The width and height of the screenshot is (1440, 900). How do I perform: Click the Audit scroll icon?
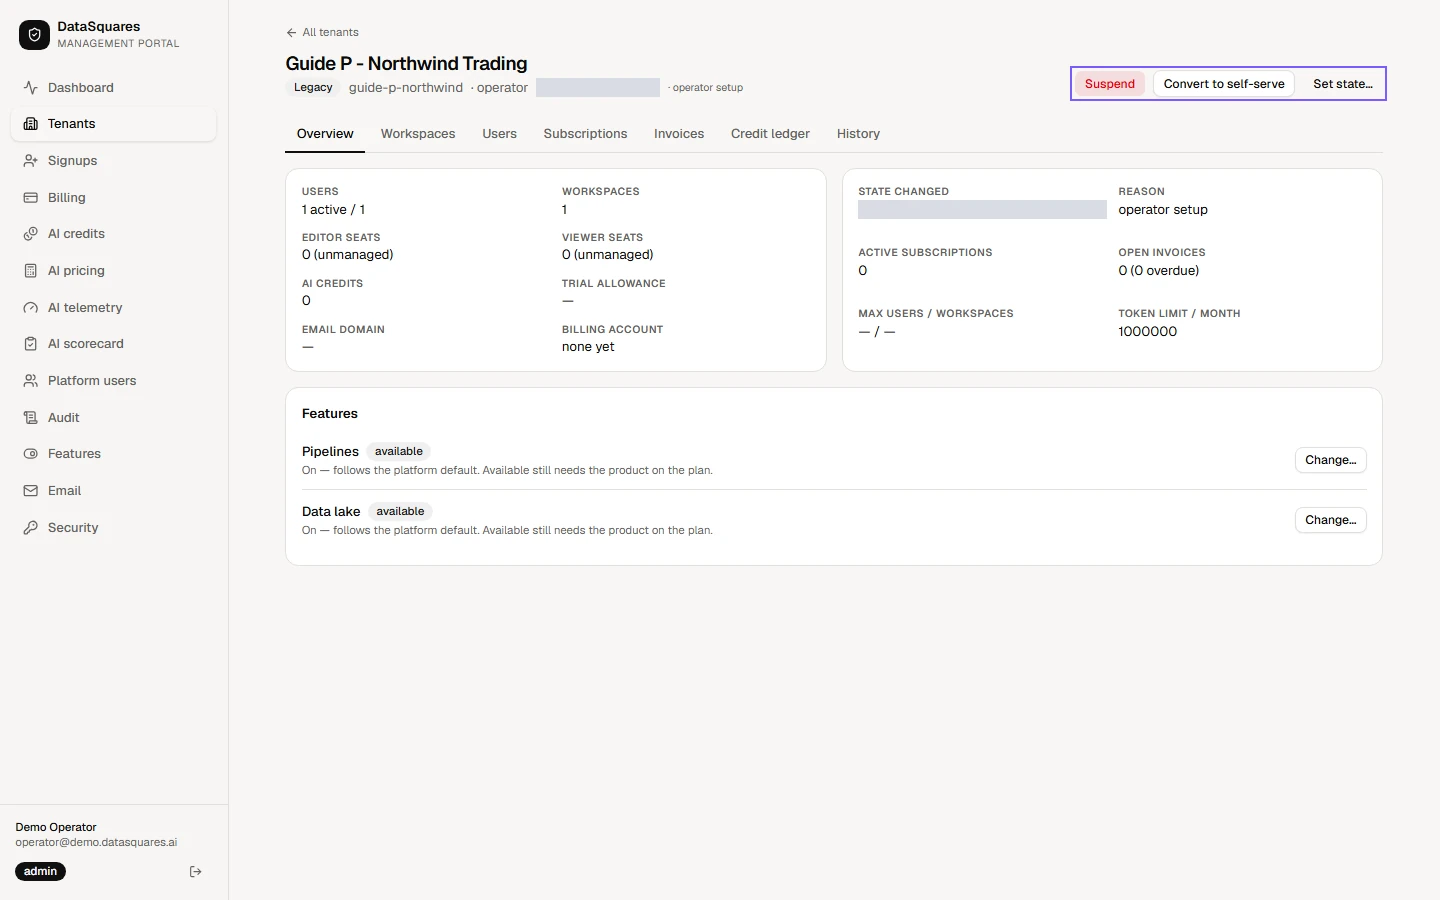[31, 418]
